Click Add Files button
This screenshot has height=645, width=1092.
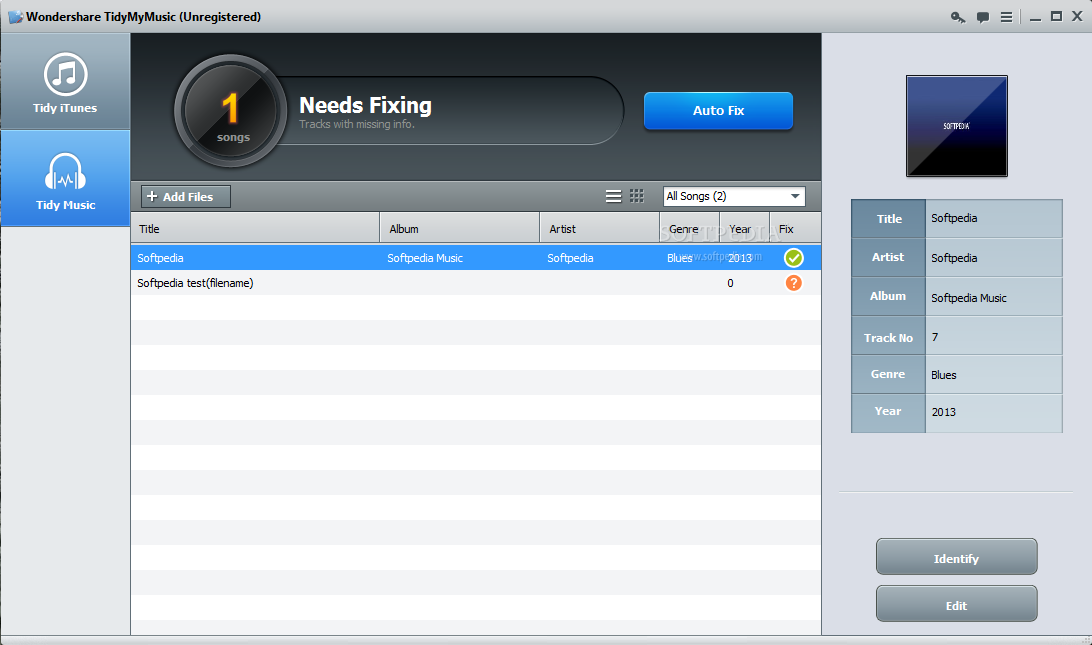point(186,196)
